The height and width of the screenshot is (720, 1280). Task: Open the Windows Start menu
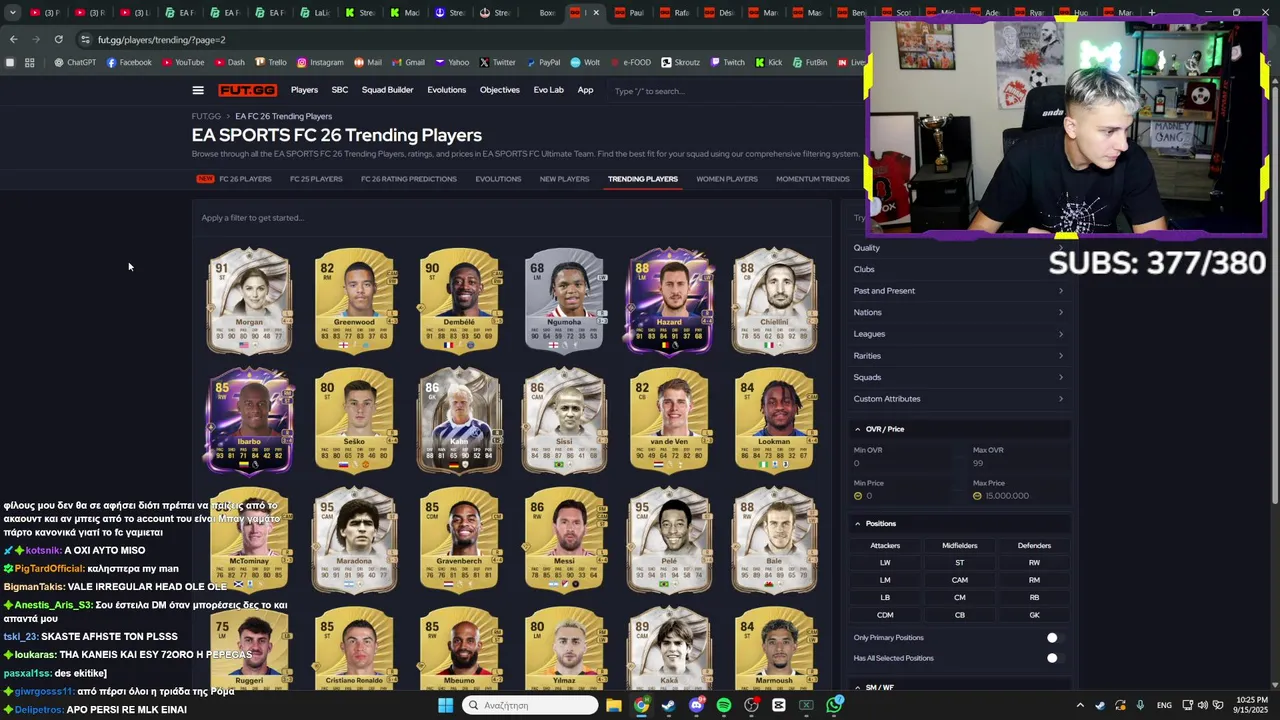pyautogui.click(x=445, y=705)
